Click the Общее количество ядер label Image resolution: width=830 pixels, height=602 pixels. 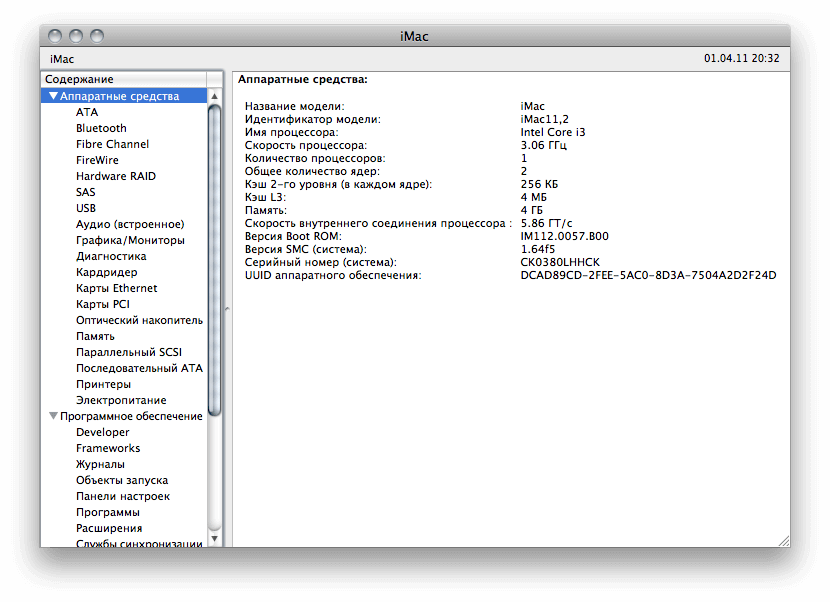click(x=312, y=171)
